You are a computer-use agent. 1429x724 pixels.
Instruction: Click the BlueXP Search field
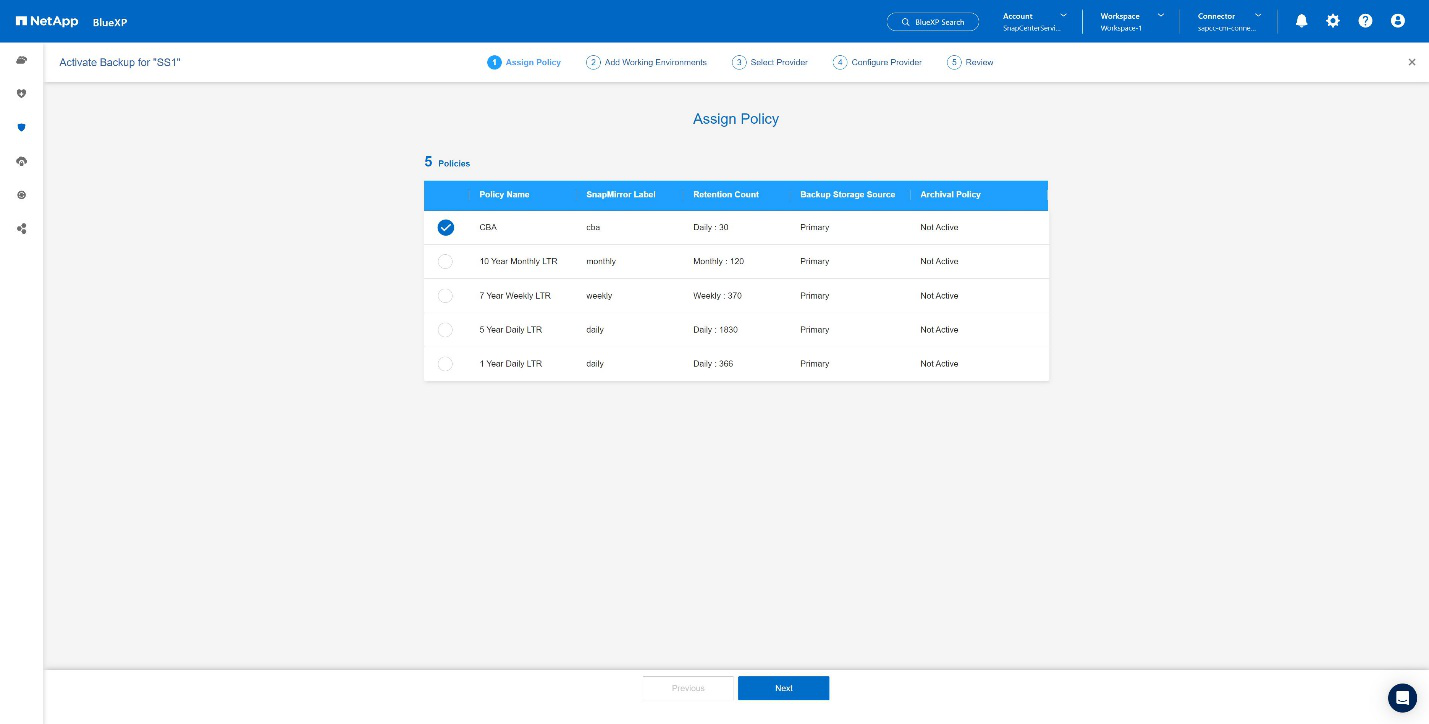point(933,21)
